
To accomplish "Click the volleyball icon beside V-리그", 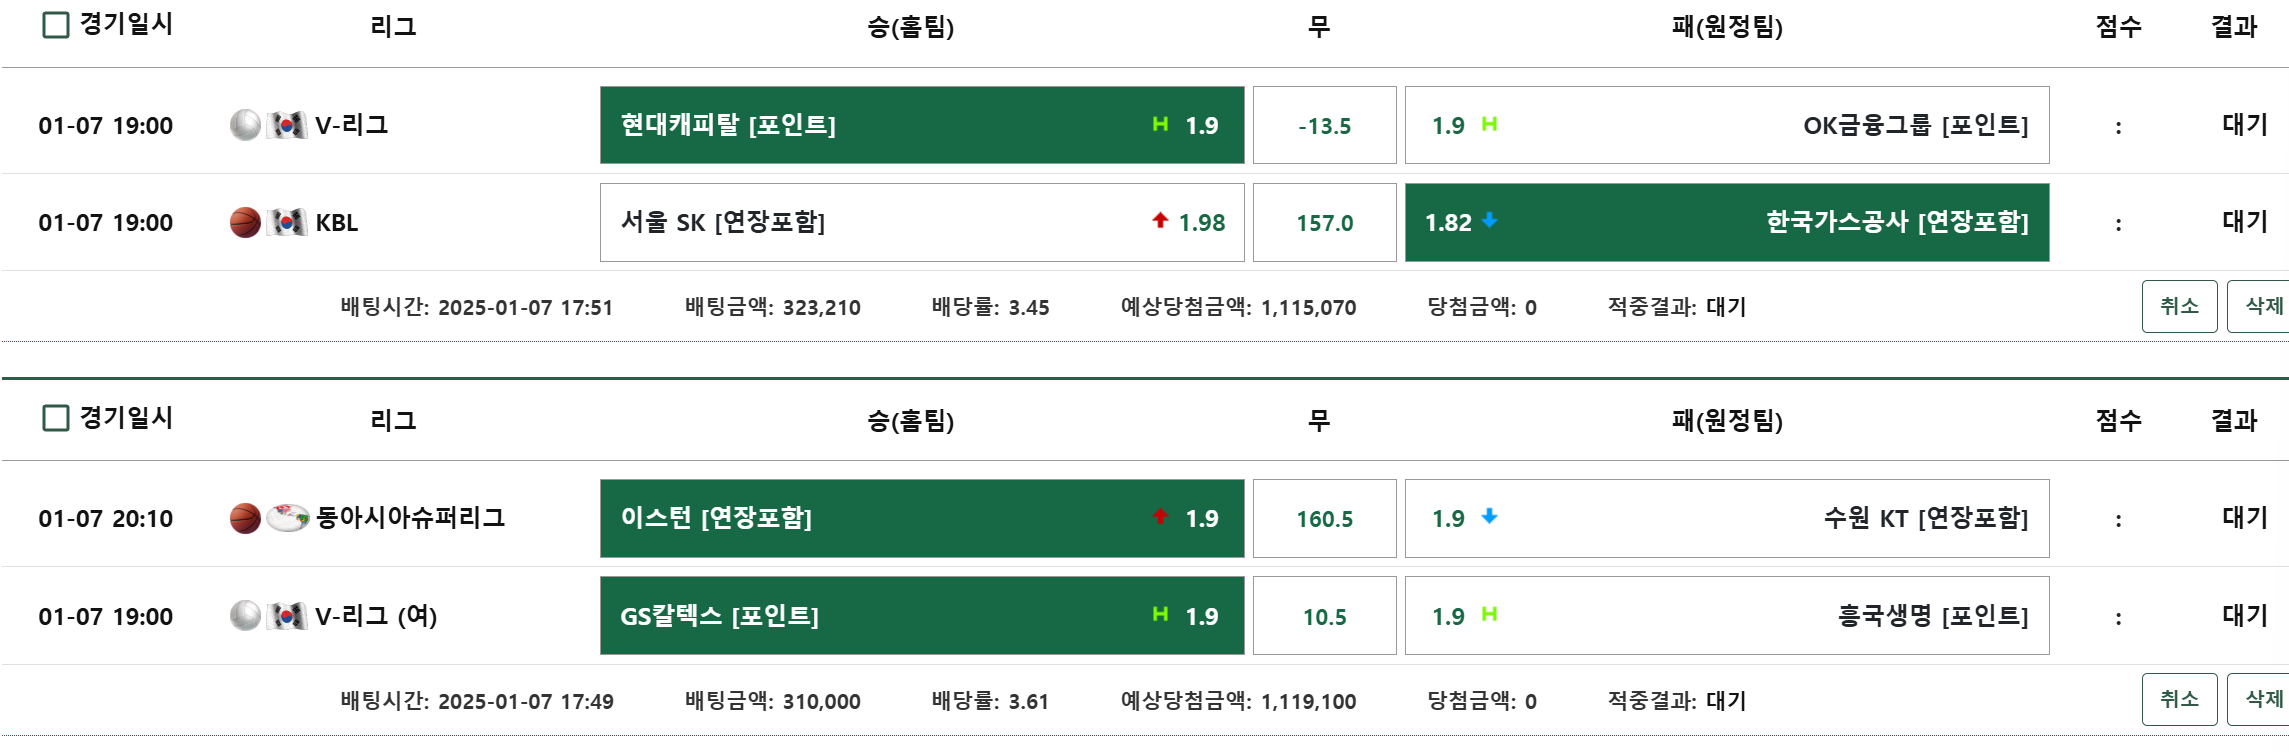I will click(245, 125).
